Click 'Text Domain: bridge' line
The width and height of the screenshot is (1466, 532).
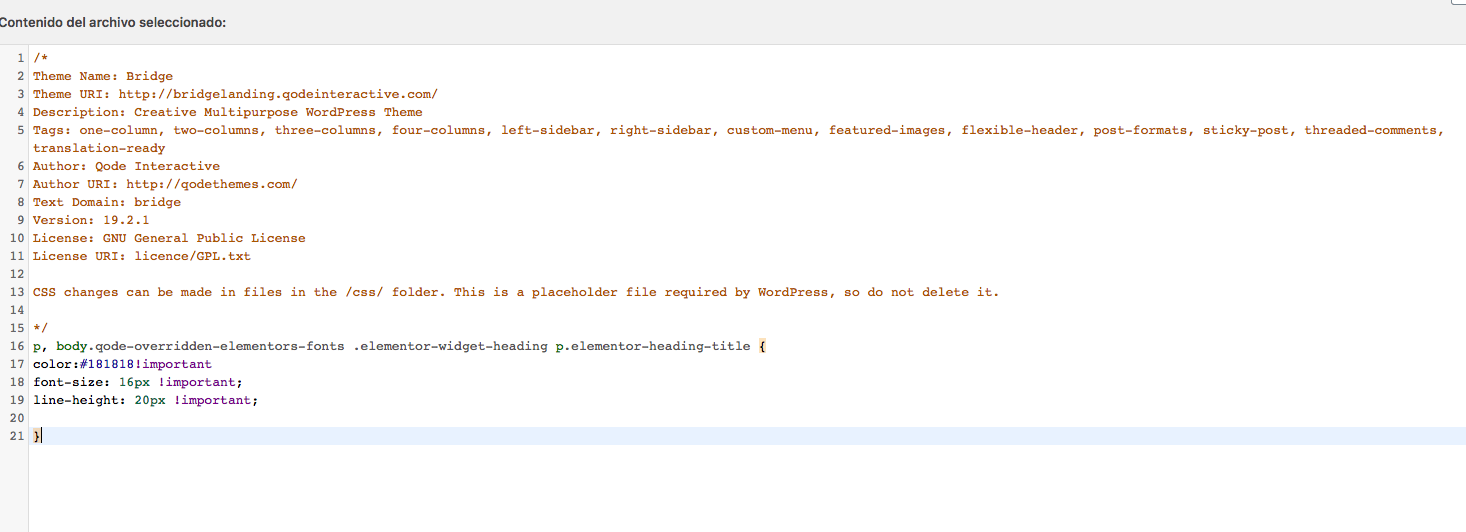pos(107,202)
